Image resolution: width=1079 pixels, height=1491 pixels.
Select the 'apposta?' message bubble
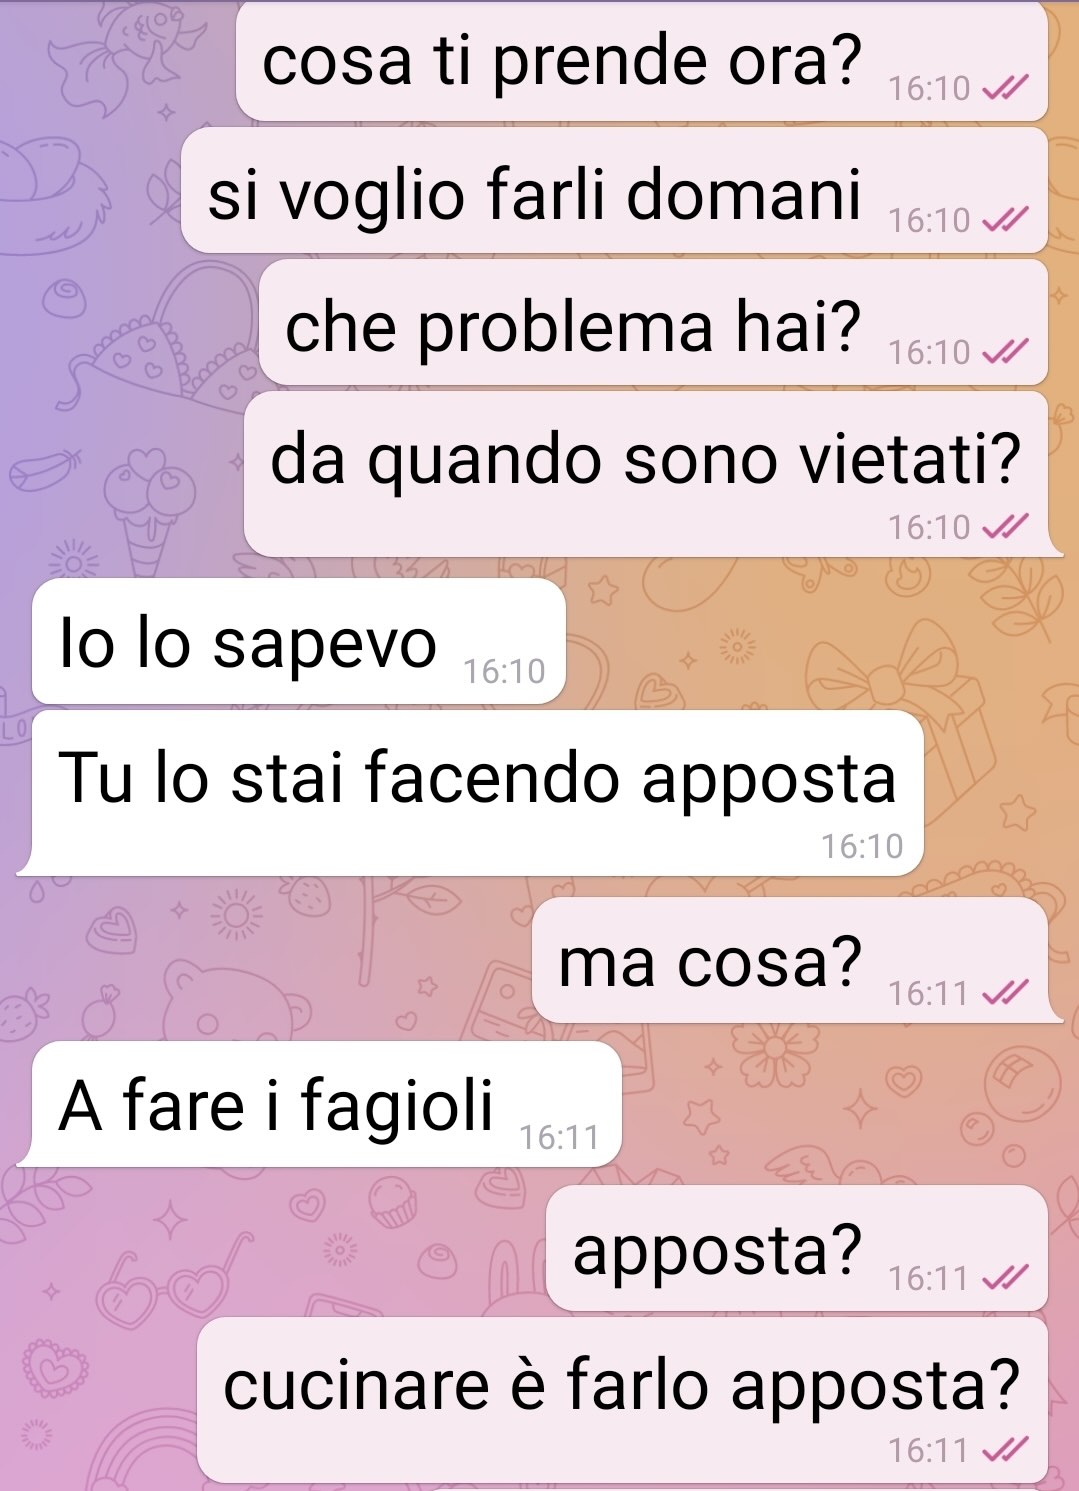point(797,1248)
